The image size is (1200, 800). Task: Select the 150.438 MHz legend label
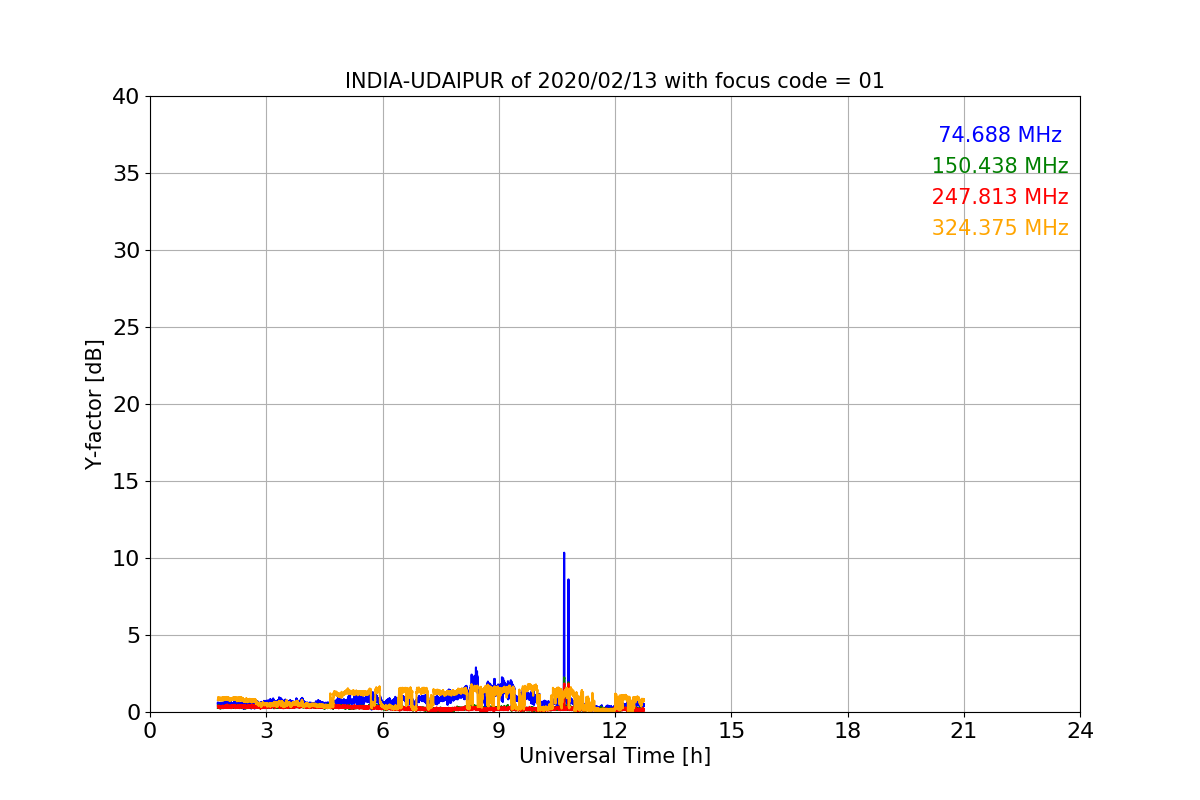(1000, 166)
